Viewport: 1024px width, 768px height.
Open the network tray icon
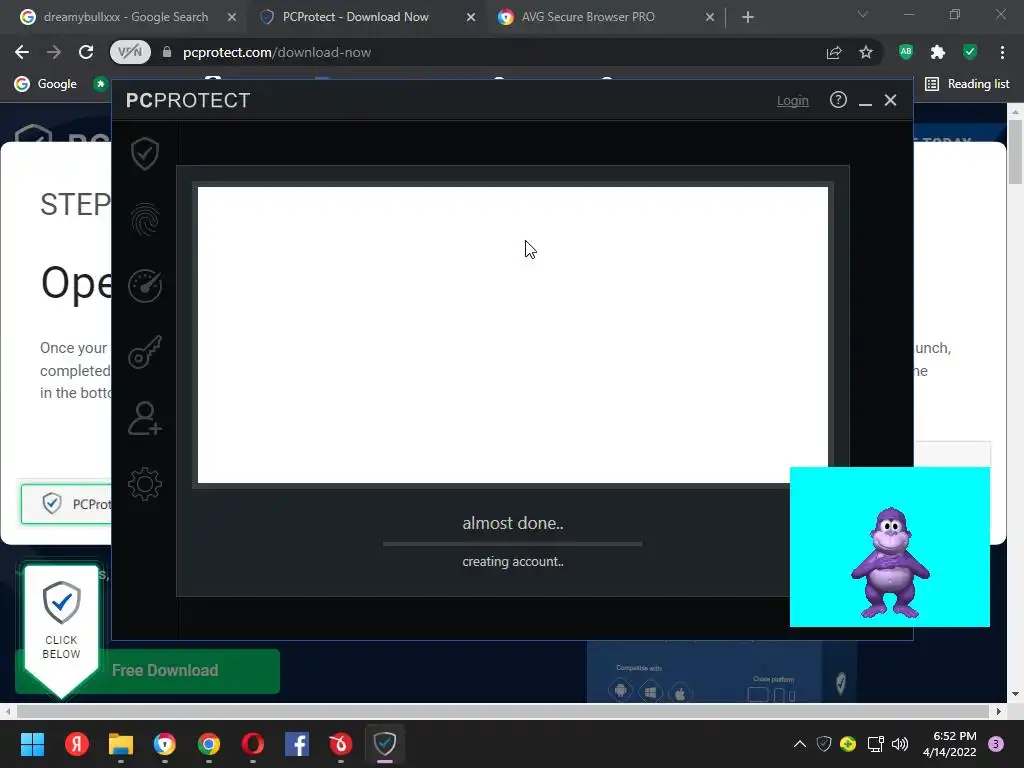(875, 744)
